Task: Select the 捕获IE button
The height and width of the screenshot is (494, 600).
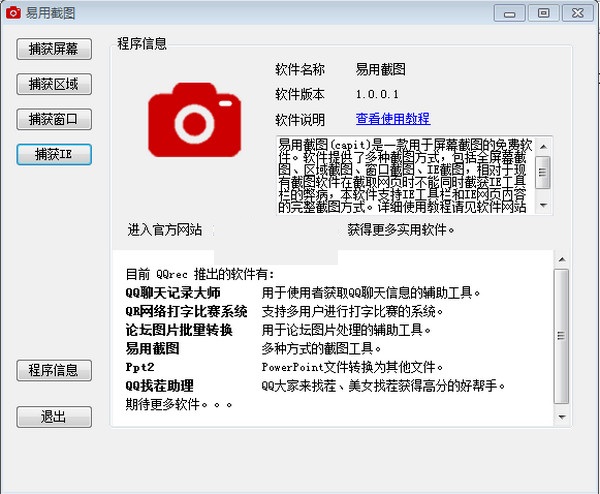Action: [54, 154]
